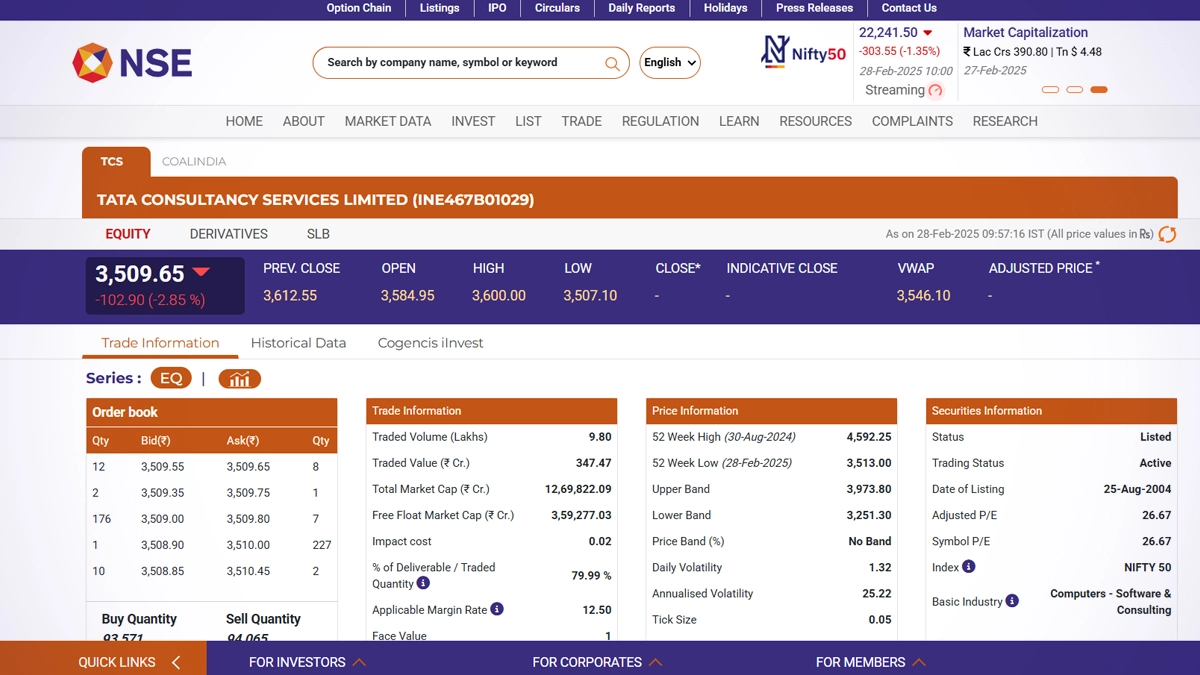Open the Derivatives tab
Image resolution: width=1200 pixels, height=675 pixels.
pyautogui.click(x=229, y=234)
